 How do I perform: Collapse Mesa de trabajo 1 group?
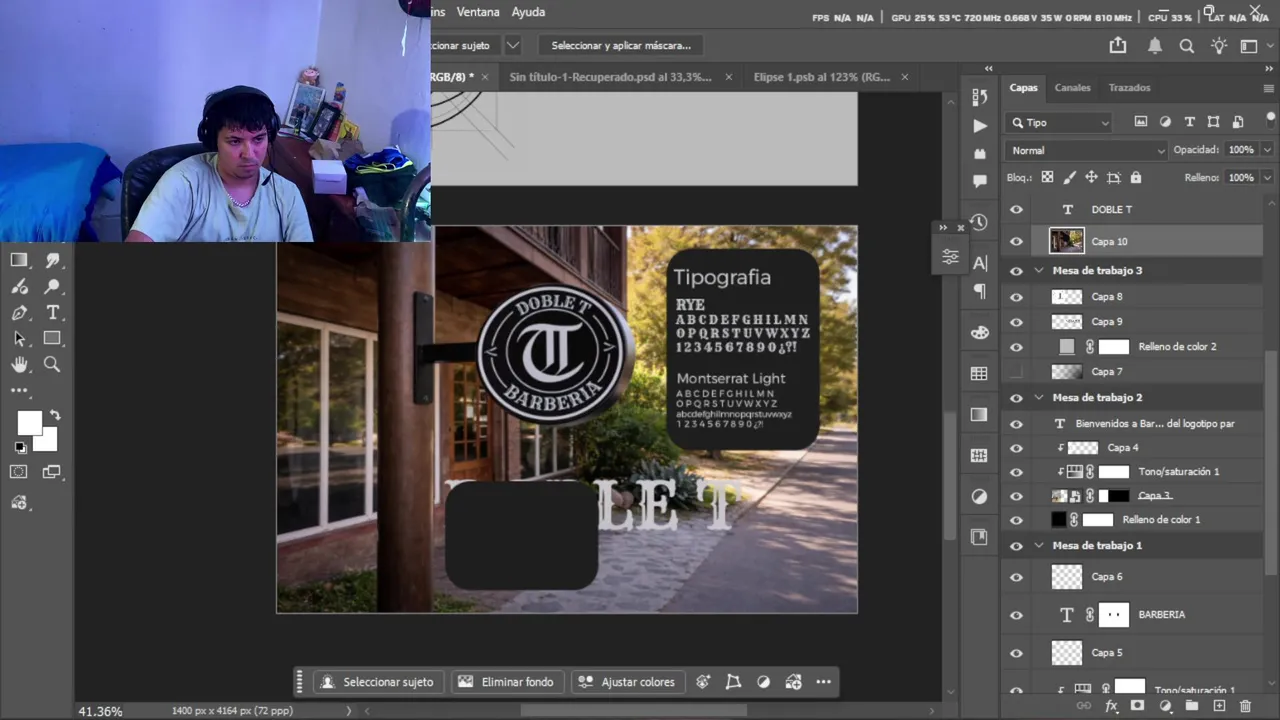click(x=1039, y=546)
